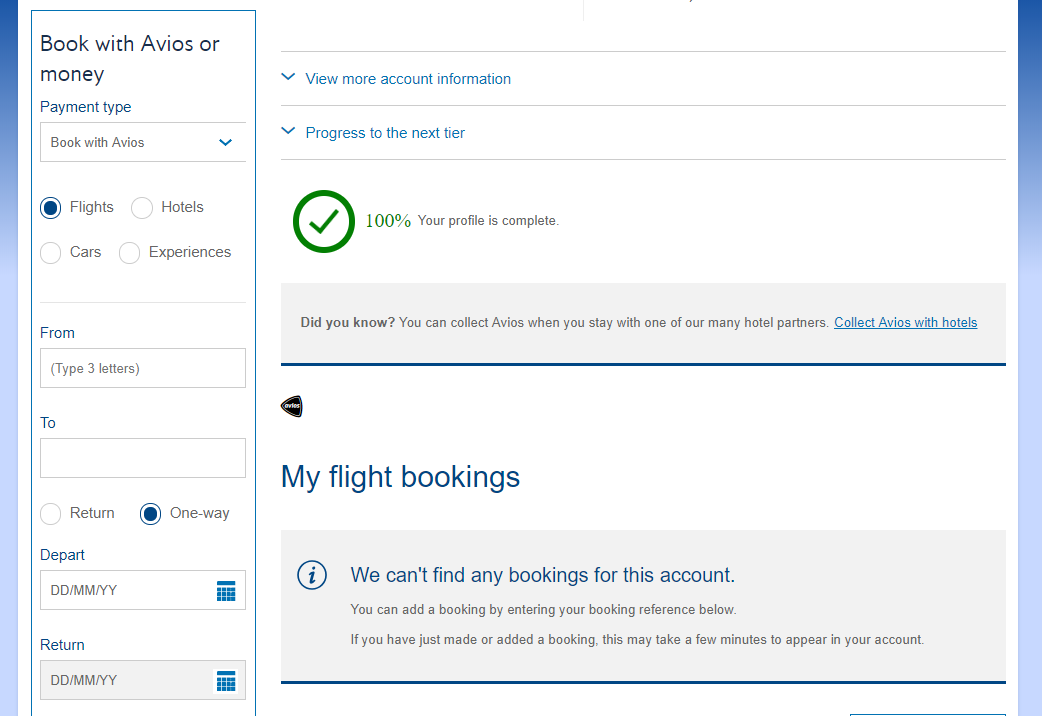Image resolution: width=1042 pixels, height=716 pixels.
Task: Select the Flights radio button
Action: [x=51, y=208]
